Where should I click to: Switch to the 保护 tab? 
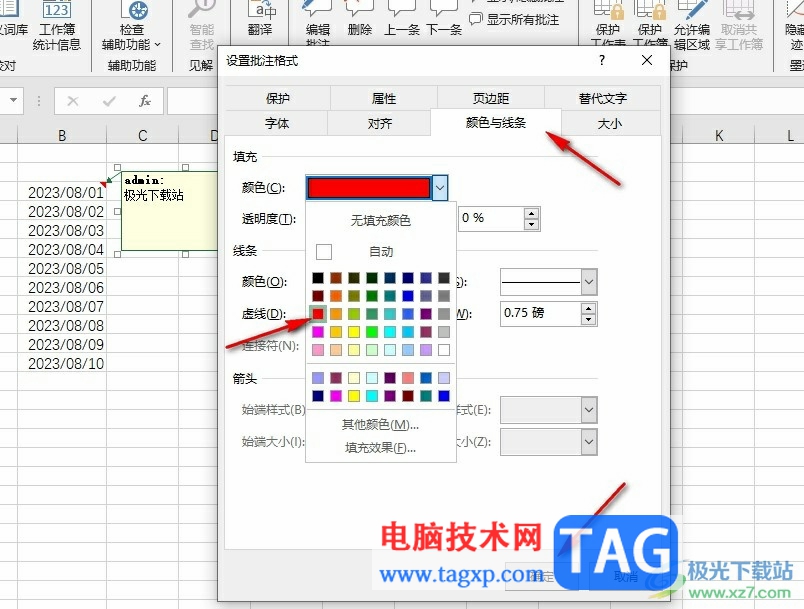coord(278,98)
